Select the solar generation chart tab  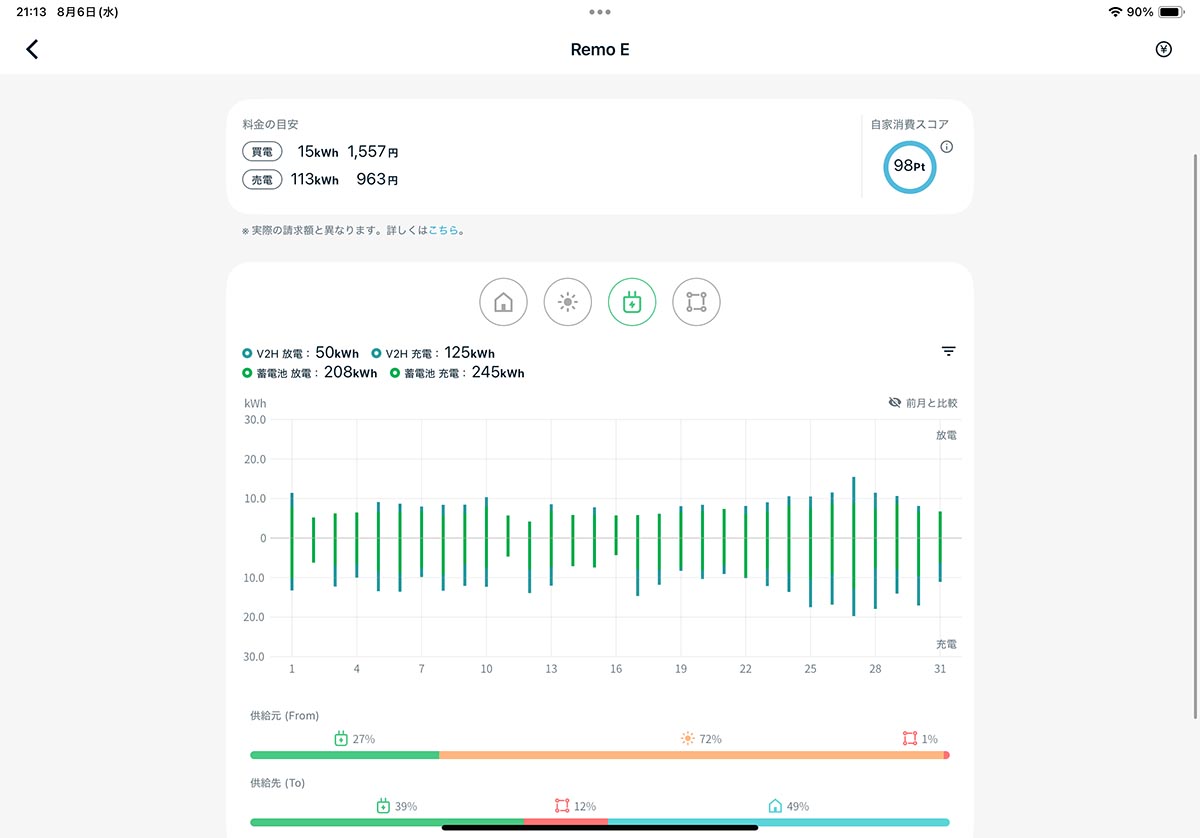(568, 302)
